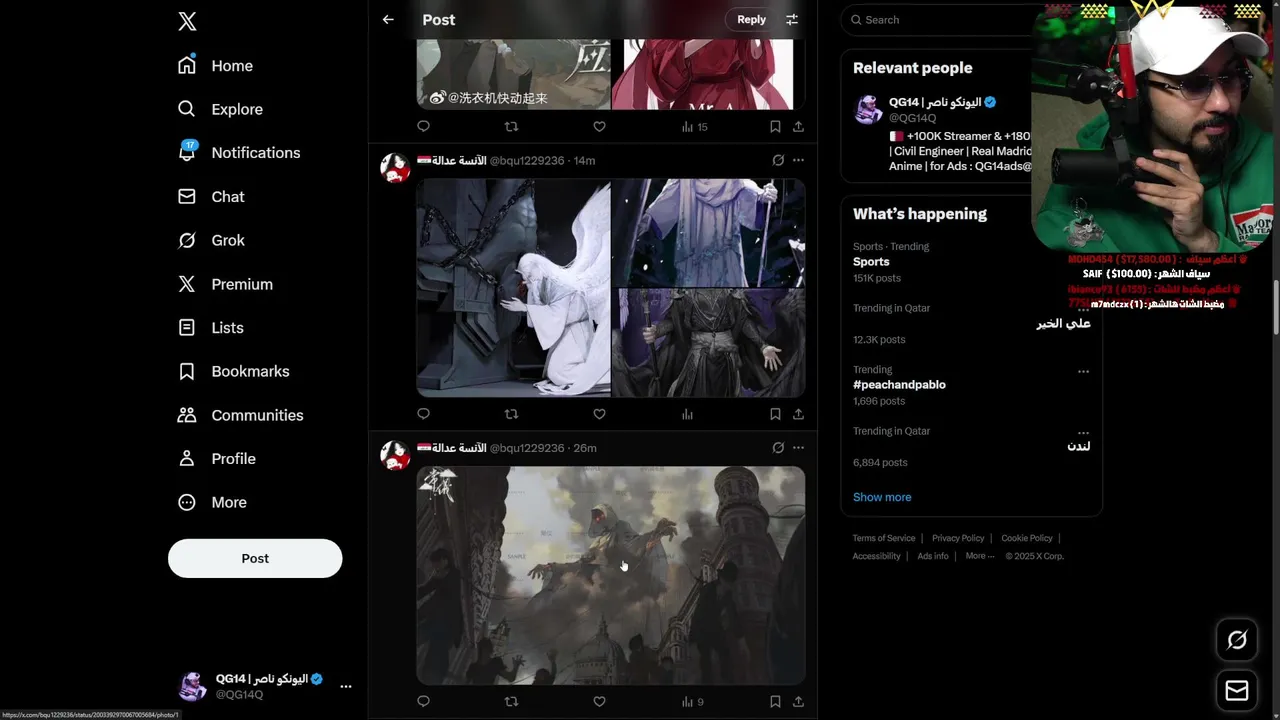Open Grok explain icon on 14m post
1280x720 pixels.
tap(778, 160)
